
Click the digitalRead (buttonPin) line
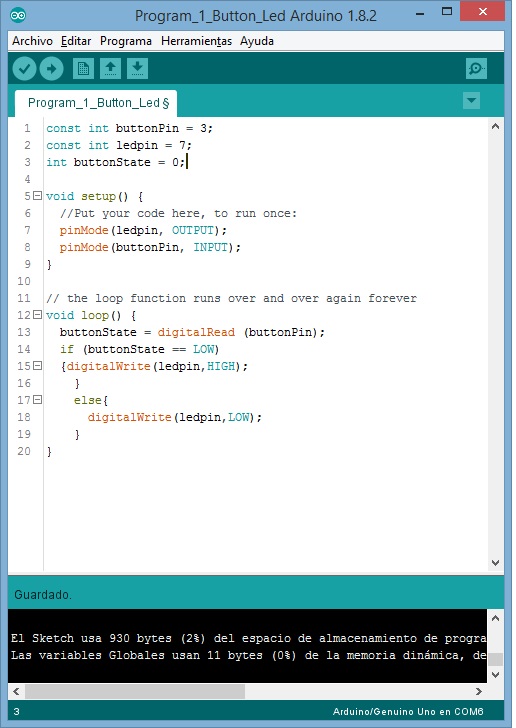[192, 332]
